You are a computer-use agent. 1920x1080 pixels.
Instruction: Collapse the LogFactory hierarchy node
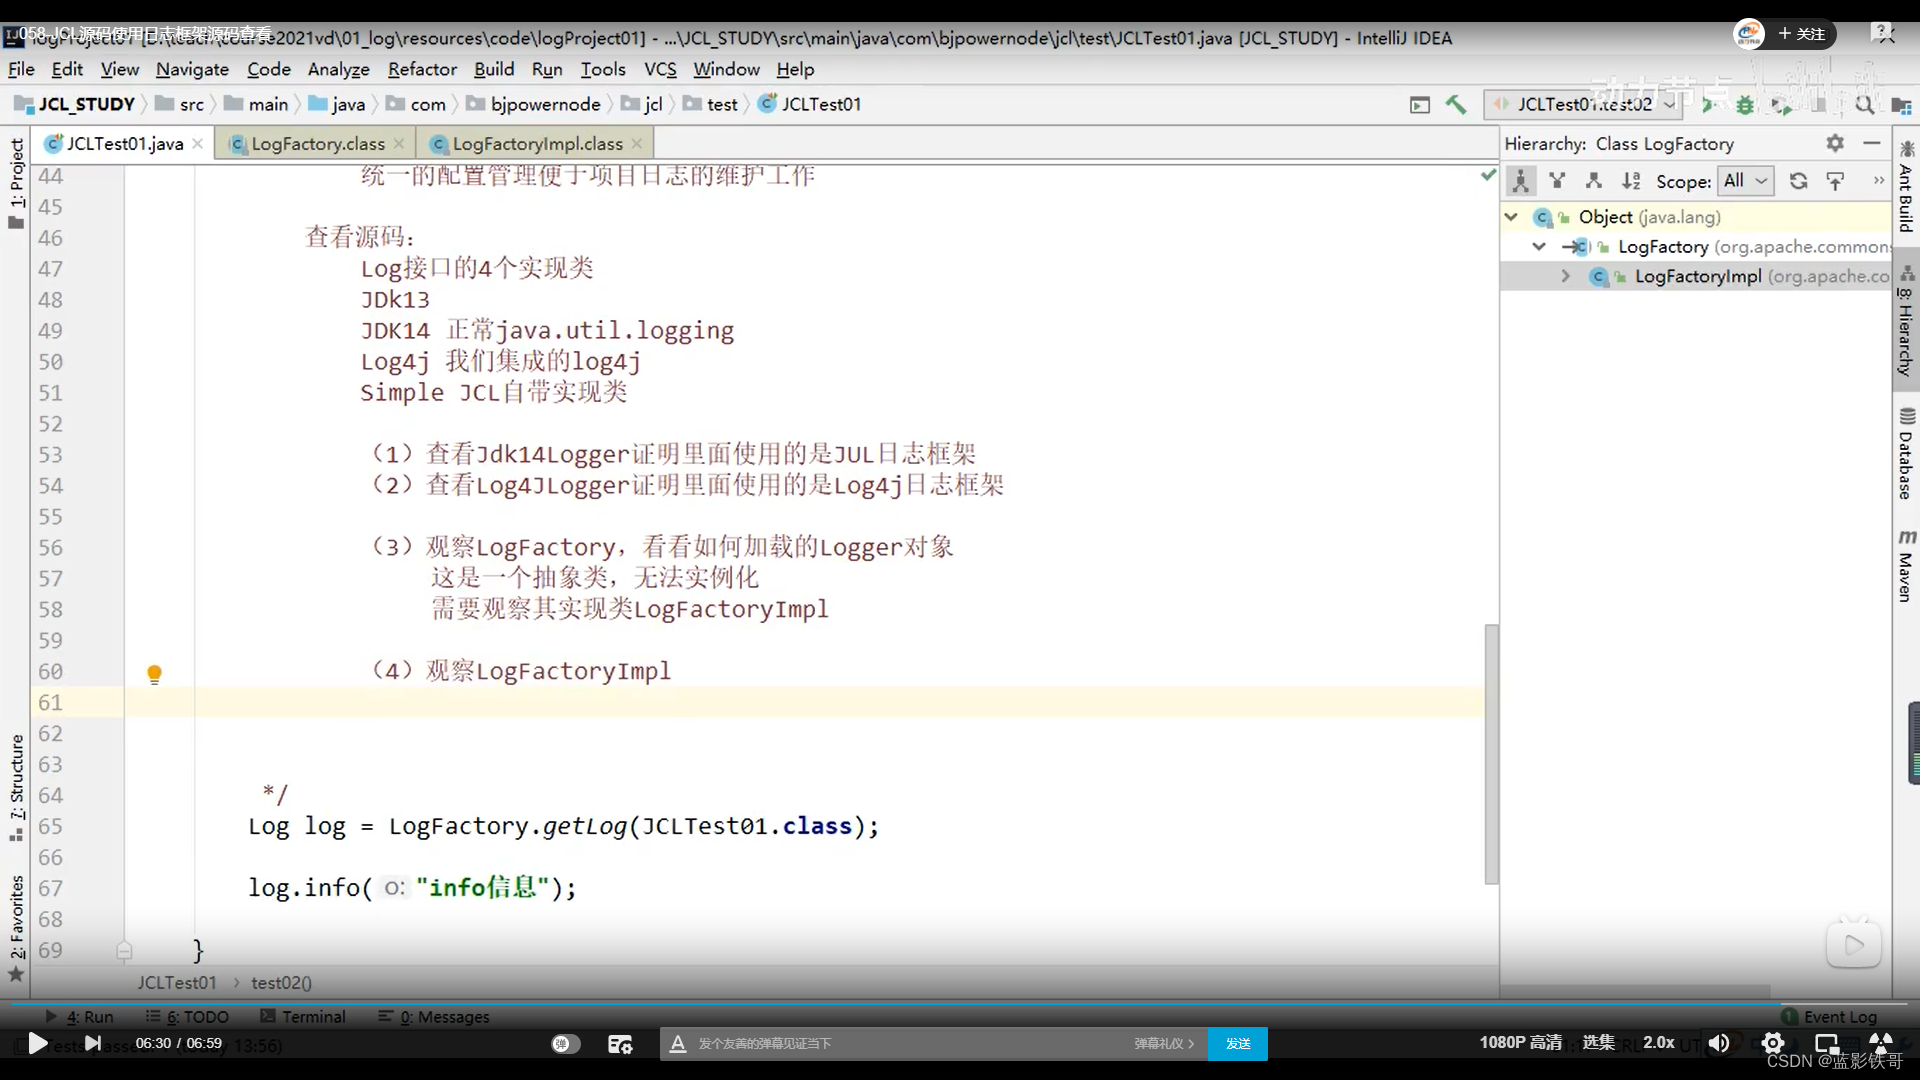coord(1539,247)
